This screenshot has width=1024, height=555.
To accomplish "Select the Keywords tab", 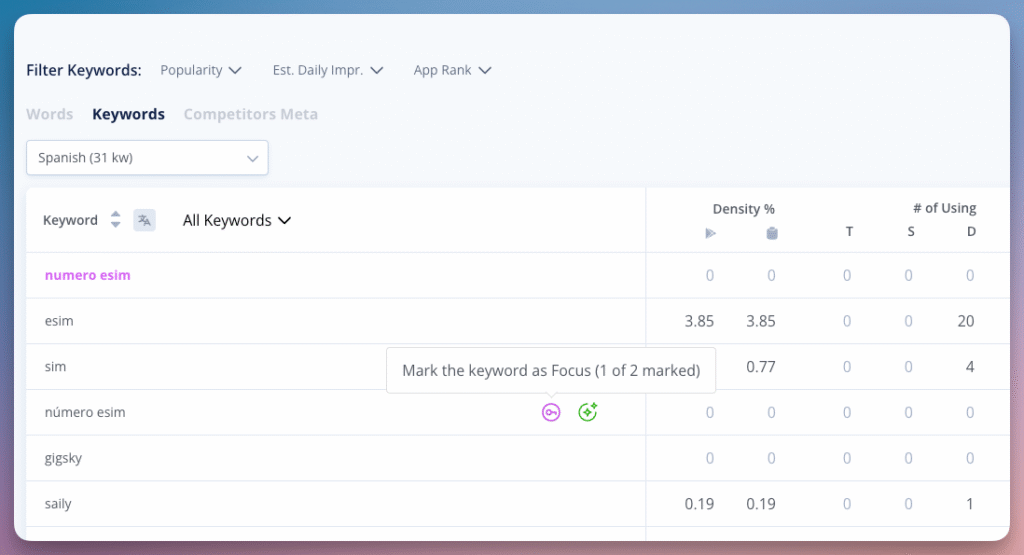I will click(x=128, y=114).
